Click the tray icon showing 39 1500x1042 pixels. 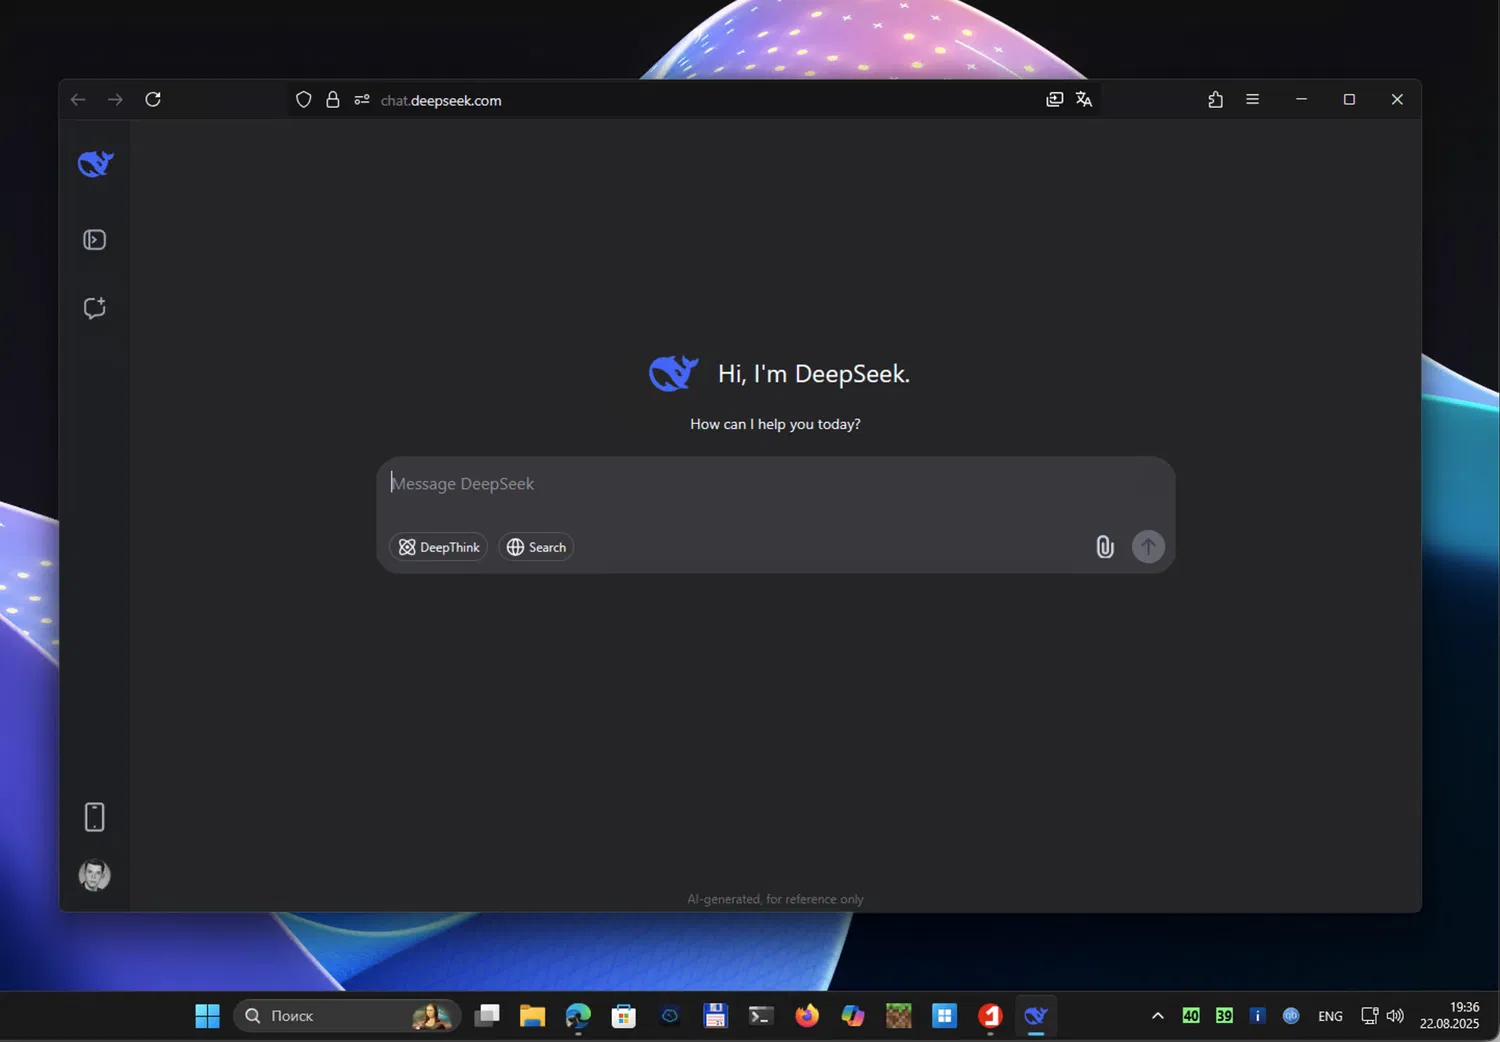click(1224, 1016)
